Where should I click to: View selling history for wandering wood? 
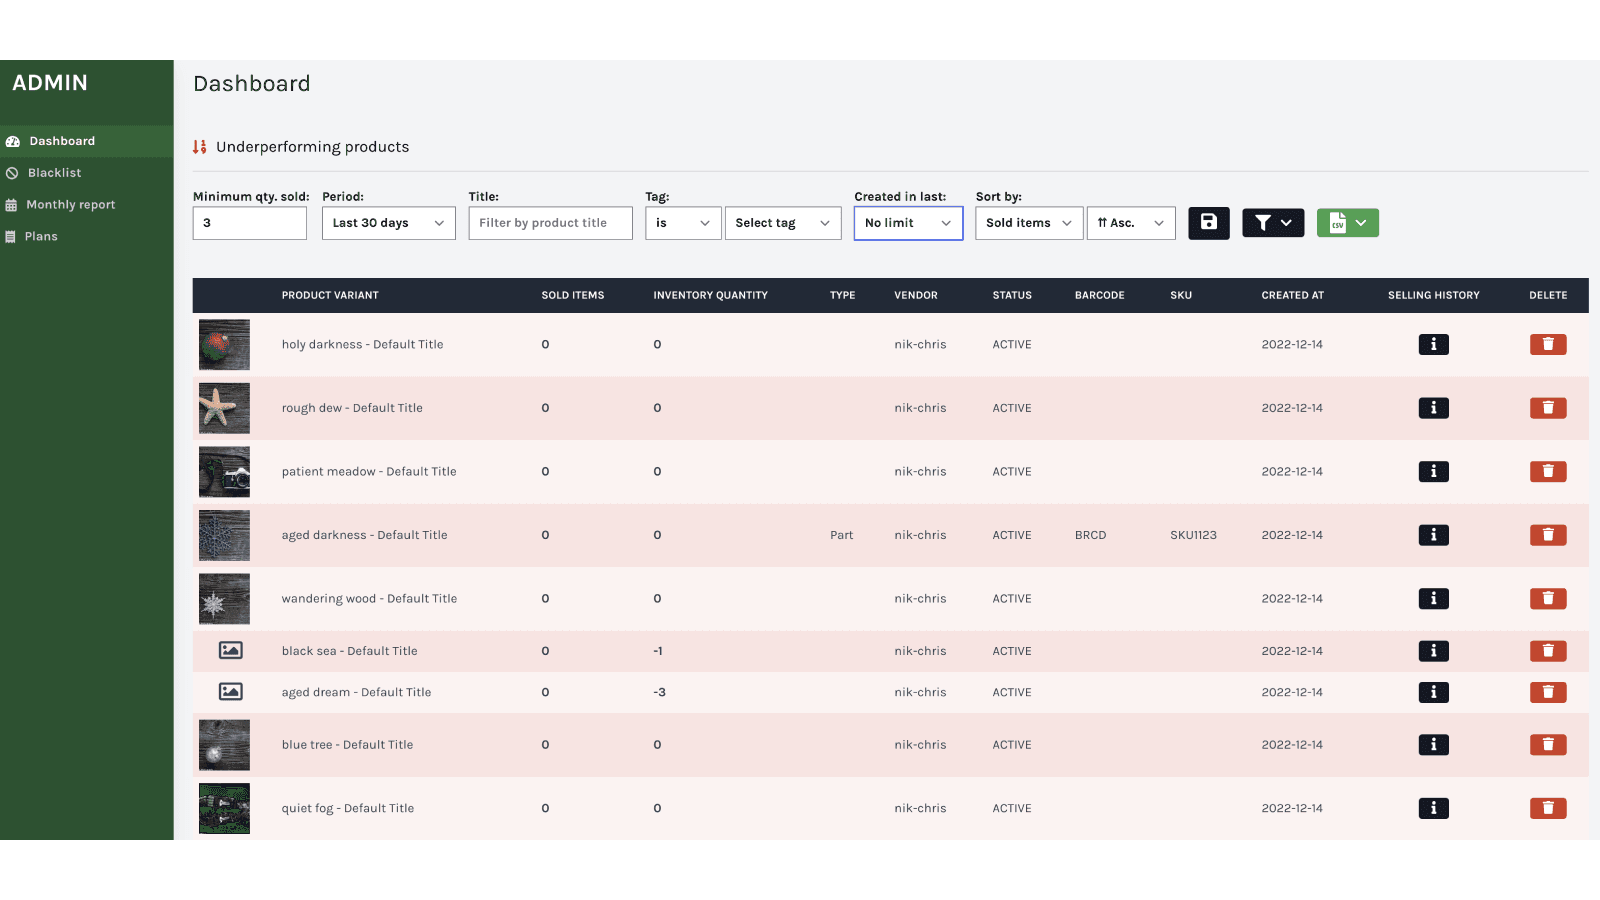pos(1433,598)
